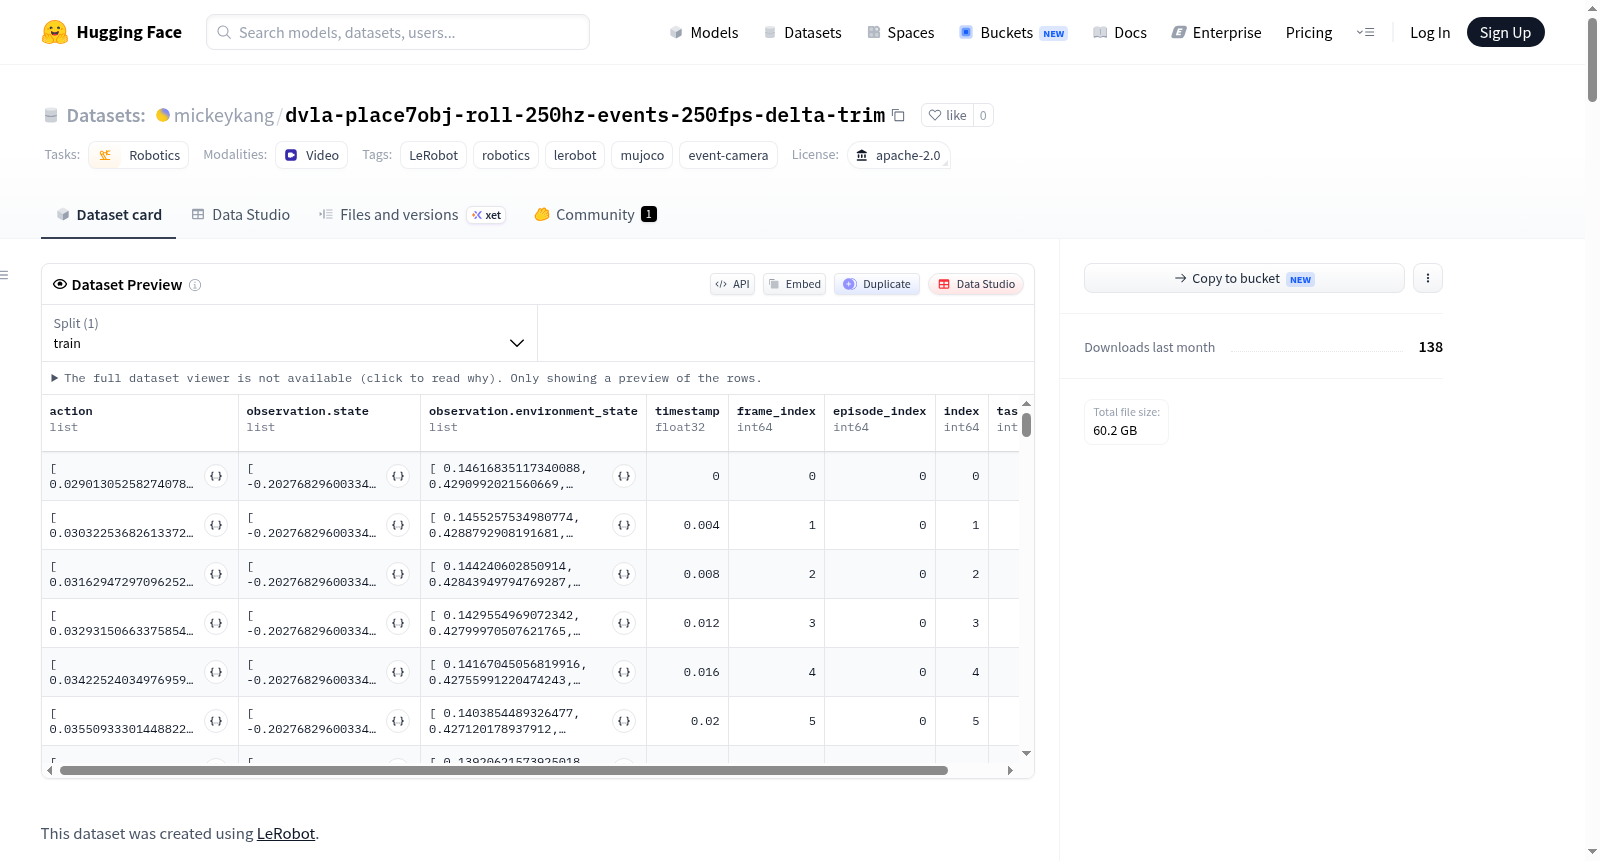Click the mickeykang owner link
This screenshot has width=1600, height=861.
pyautogui.click(x=224, y=115)
